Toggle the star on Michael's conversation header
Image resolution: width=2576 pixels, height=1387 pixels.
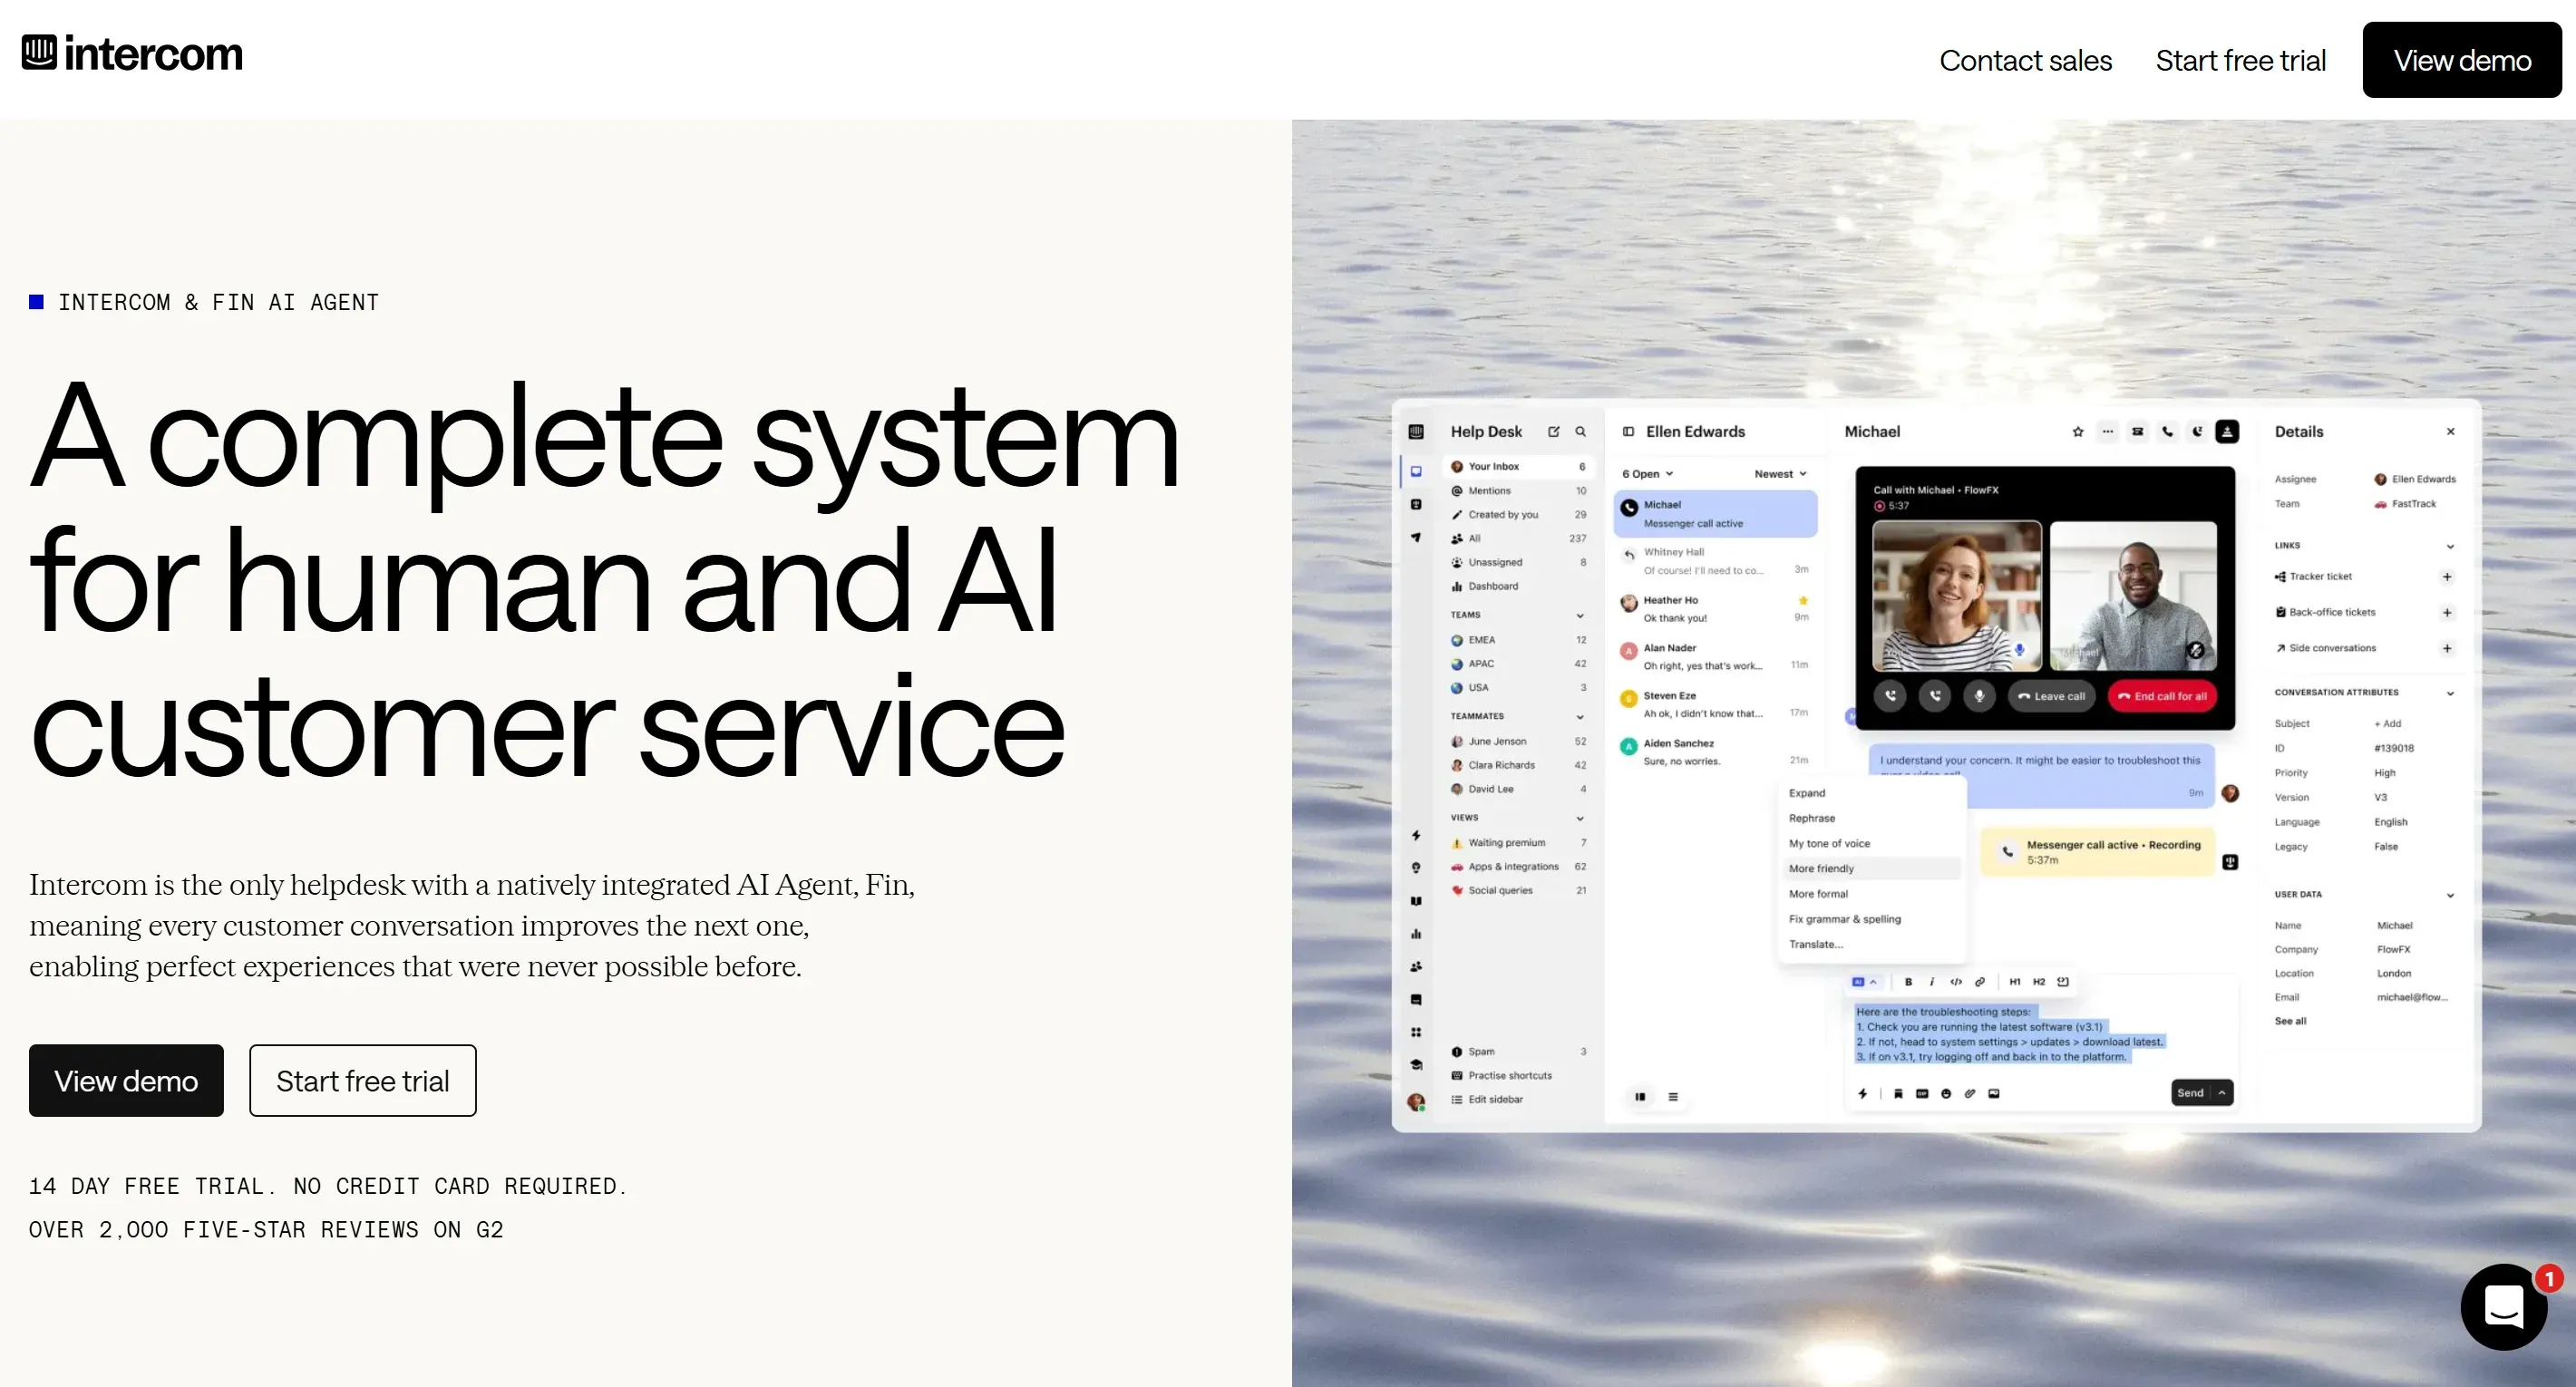(x=2078, y=432)
